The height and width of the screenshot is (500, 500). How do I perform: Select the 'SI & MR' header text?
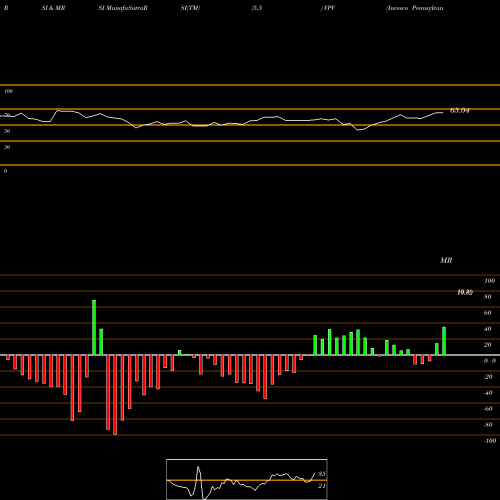pos(53,8)
